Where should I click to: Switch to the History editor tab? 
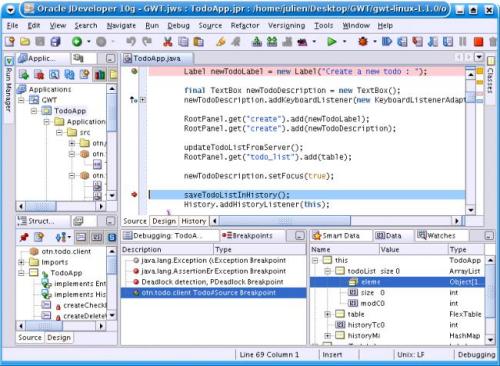193,221
